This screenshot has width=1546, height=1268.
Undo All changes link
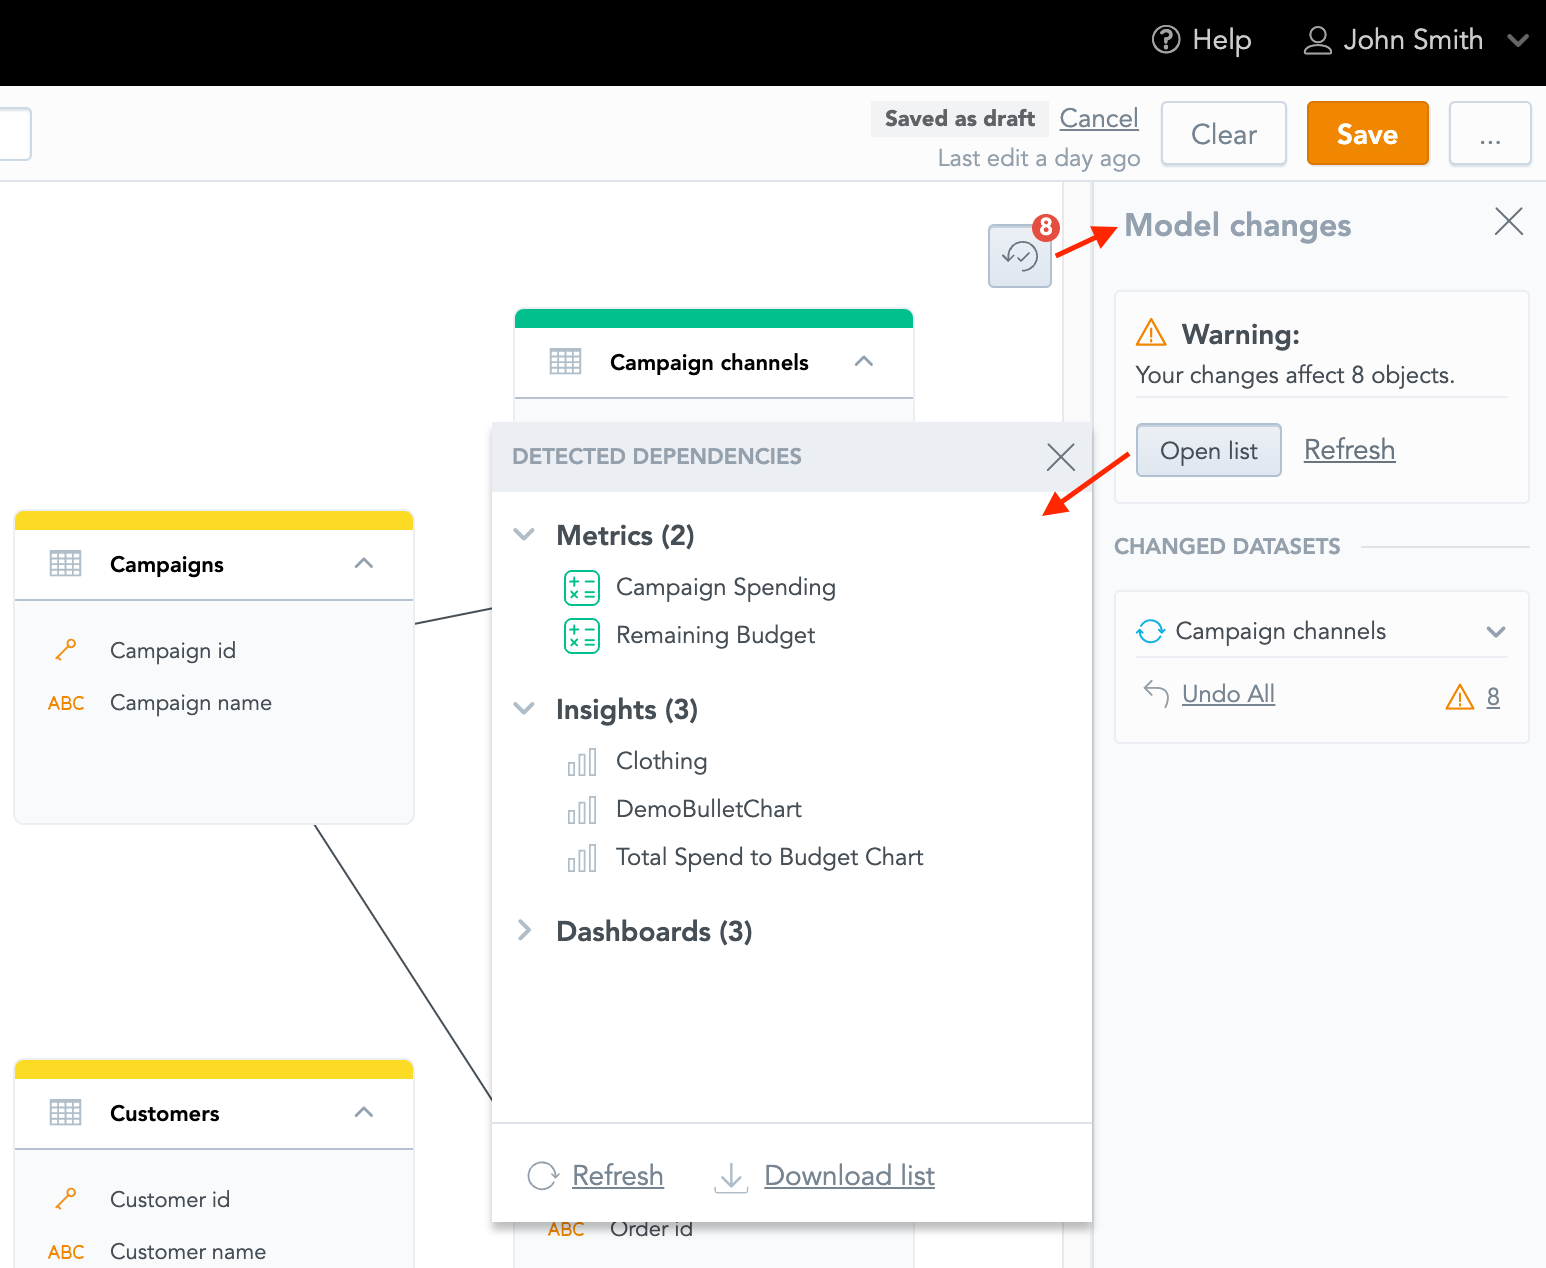1228,693
